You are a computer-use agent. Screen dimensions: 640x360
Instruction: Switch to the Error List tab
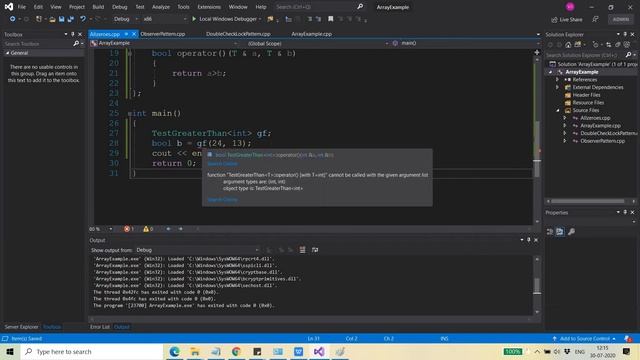[x=100, y=327]
